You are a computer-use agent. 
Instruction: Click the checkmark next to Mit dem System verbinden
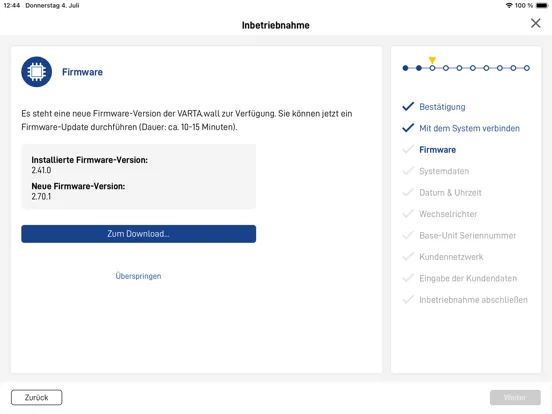pos(408,128)
